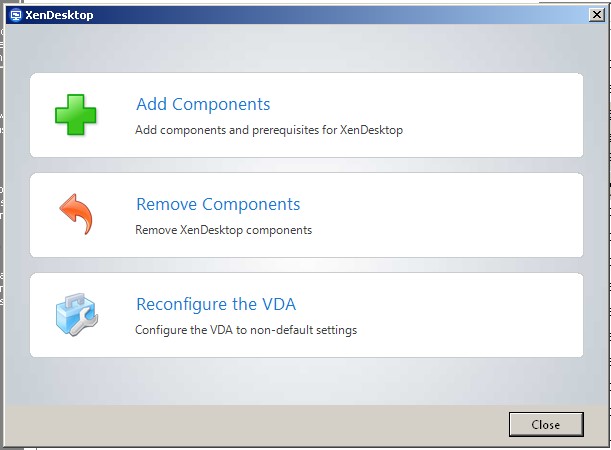
Task: Click the gap between Add and Remove cards
Action: tap(300, 165)
